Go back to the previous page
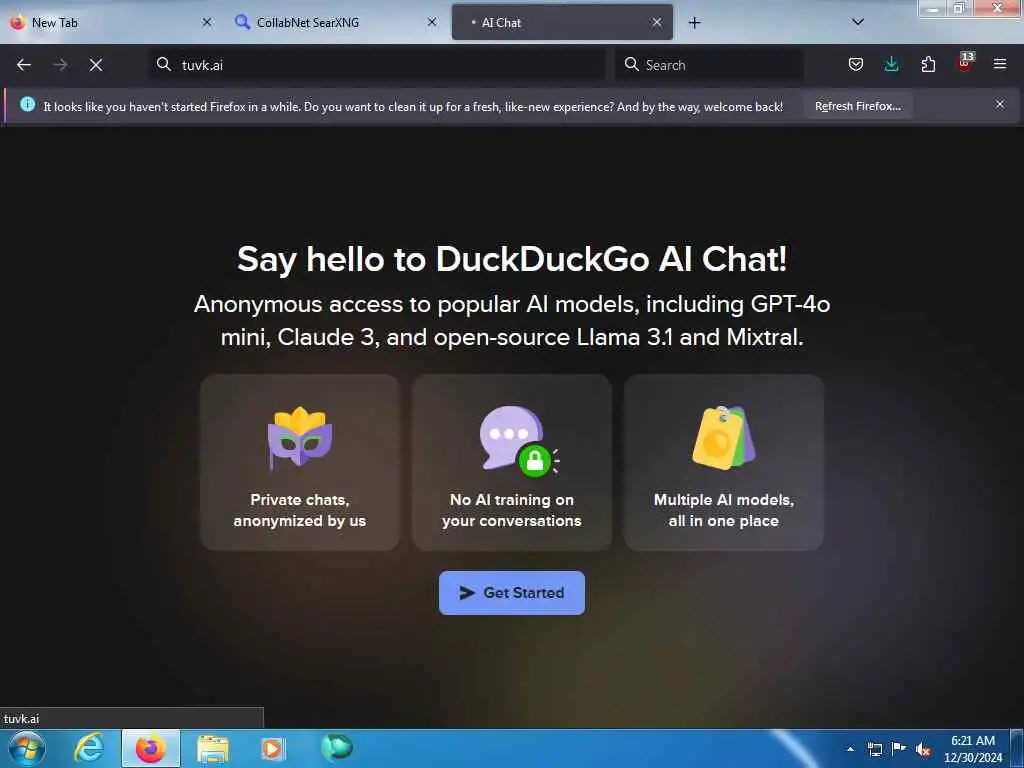Image resolution: width=1024 pixels, height=768 pixels. 24,65
